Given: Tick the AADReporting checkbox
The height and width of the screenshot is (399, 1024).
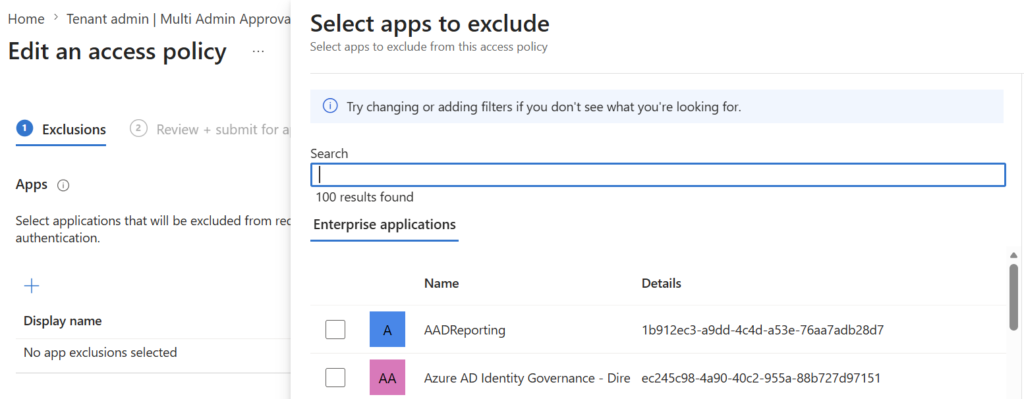Looking at the screenshot, I should 335,330.
